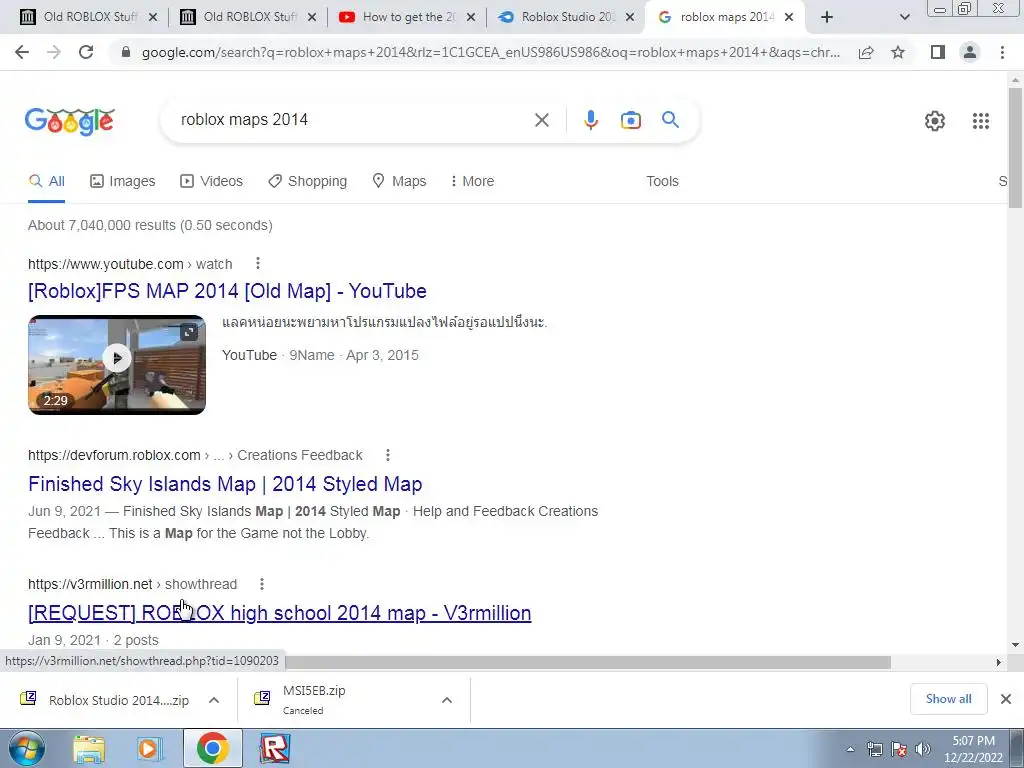Open options for devforum result

(388, 455)
